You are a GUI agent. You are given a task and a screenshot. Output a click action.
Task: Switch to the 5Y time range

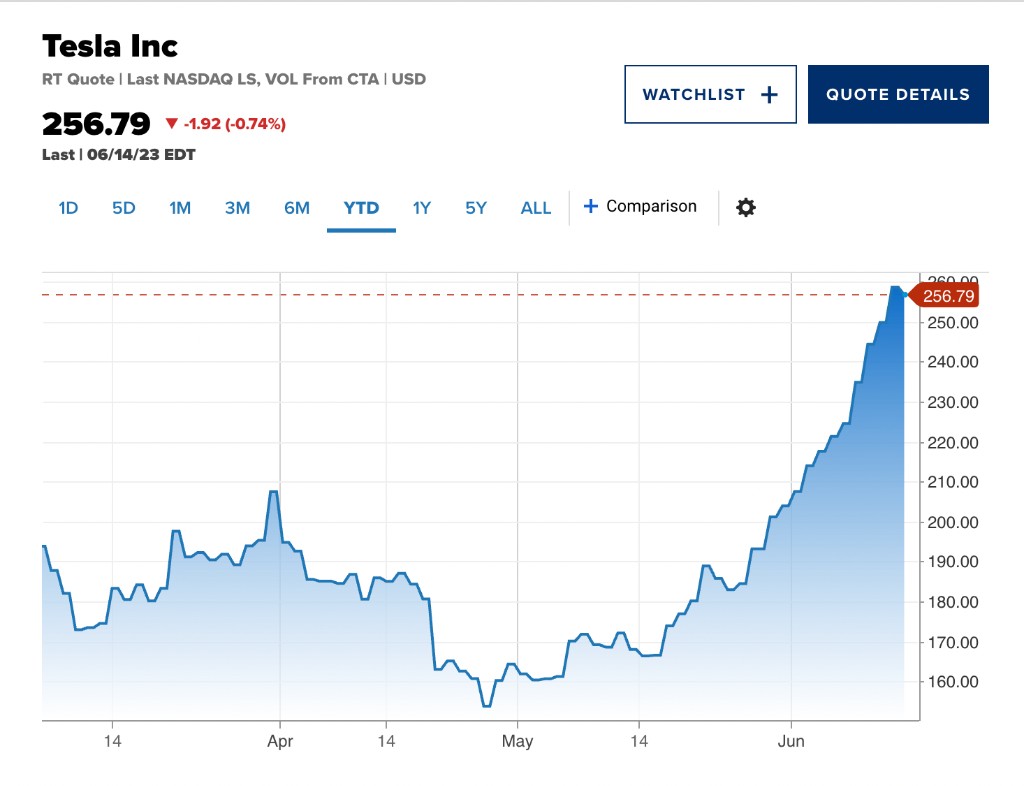(x=476, y=208)
